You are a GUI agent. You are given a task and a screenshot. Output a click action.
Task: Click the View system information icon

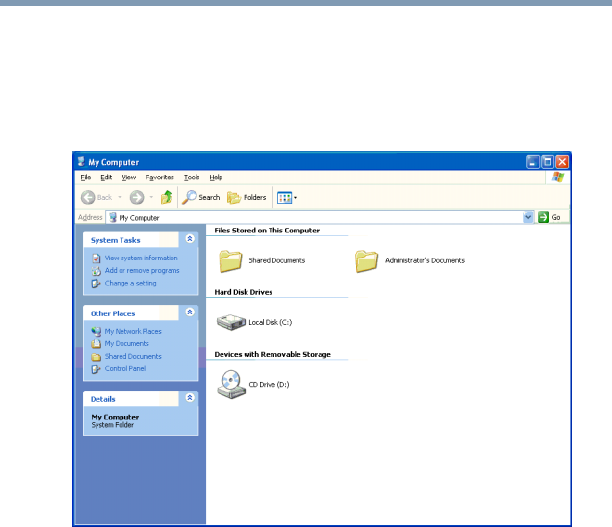click(96, 258)
